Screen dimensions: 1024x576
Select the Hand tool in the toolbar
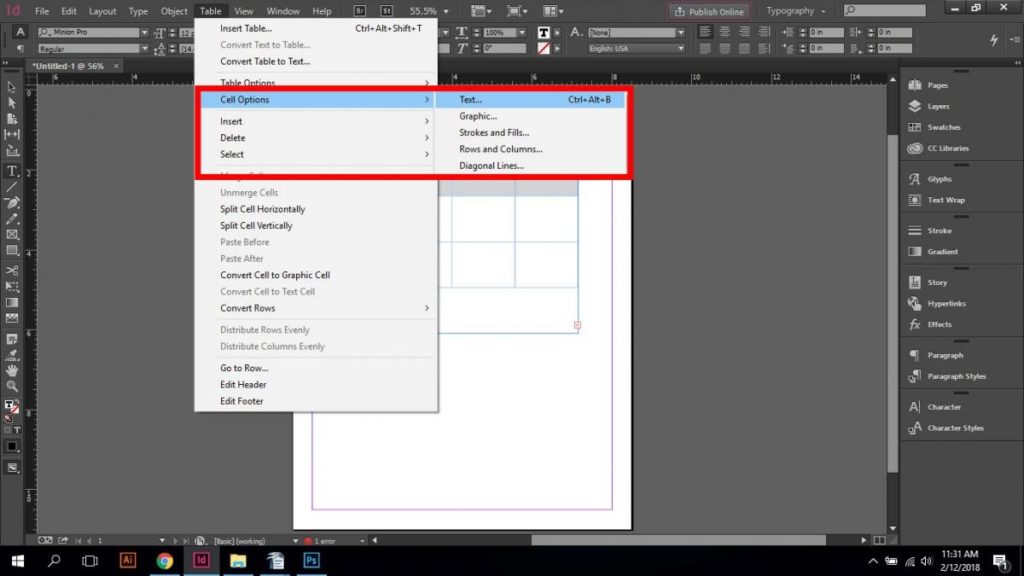pyautogui.click(x=13, y=371)
